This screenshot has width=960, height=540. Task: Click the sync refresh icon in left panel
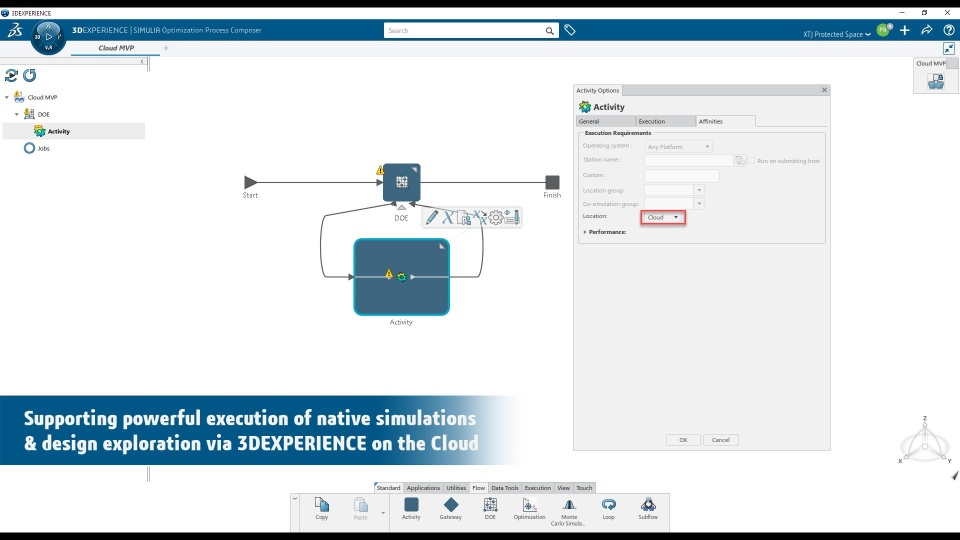[11, 75]
